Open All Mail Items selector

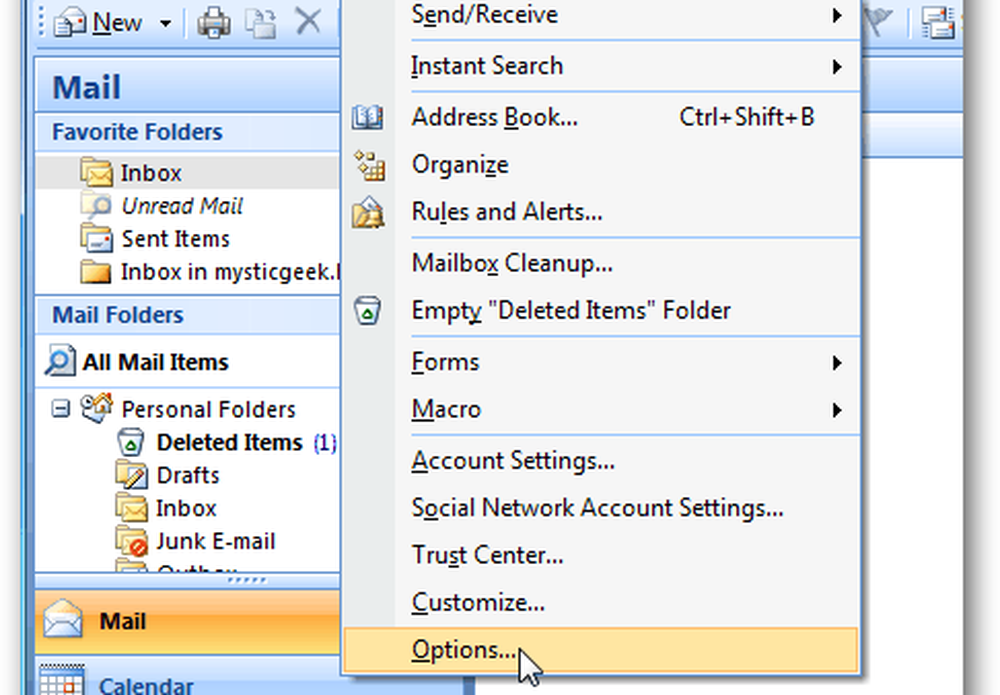[188, 362]
